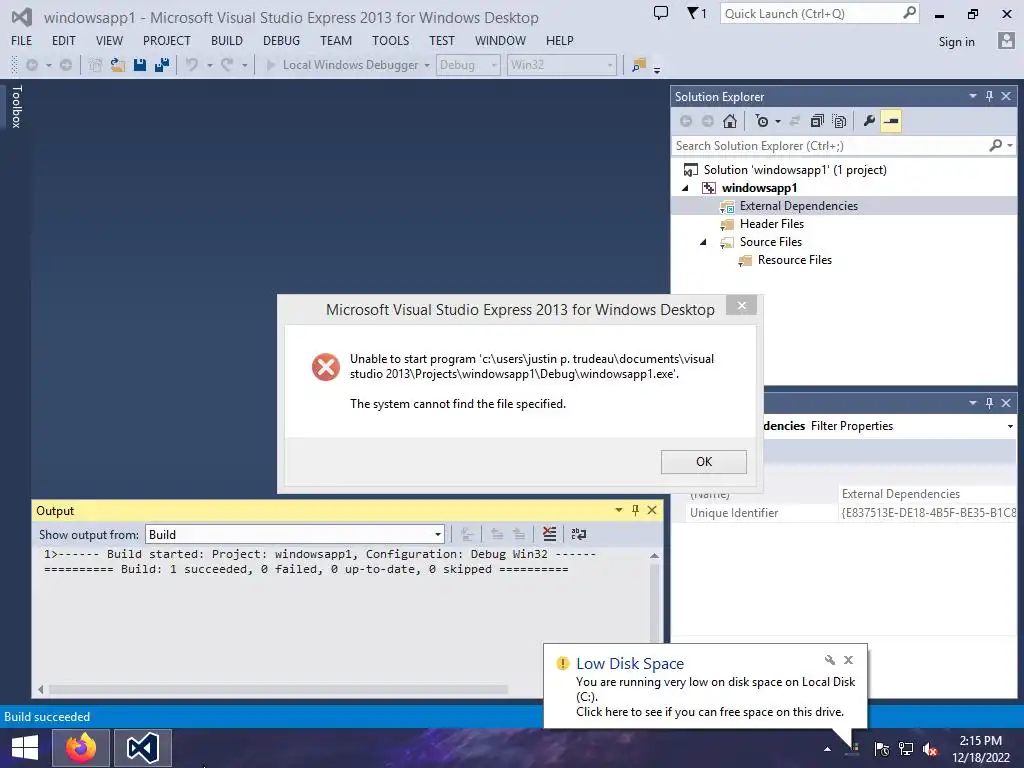
Task: Open the PROJECT menu
Action: tap(167, 40)
